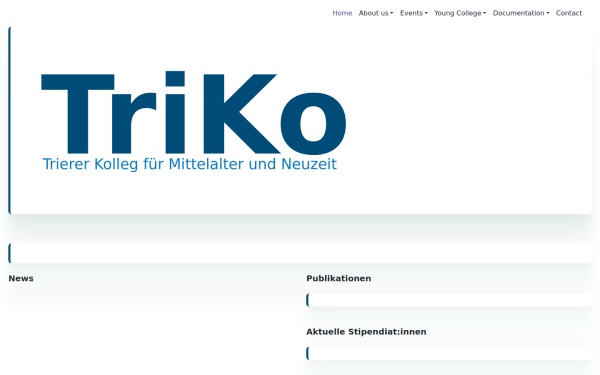
Task: Select the Publikationen heading
Action: pyautogui.click(x=339, y=278)
